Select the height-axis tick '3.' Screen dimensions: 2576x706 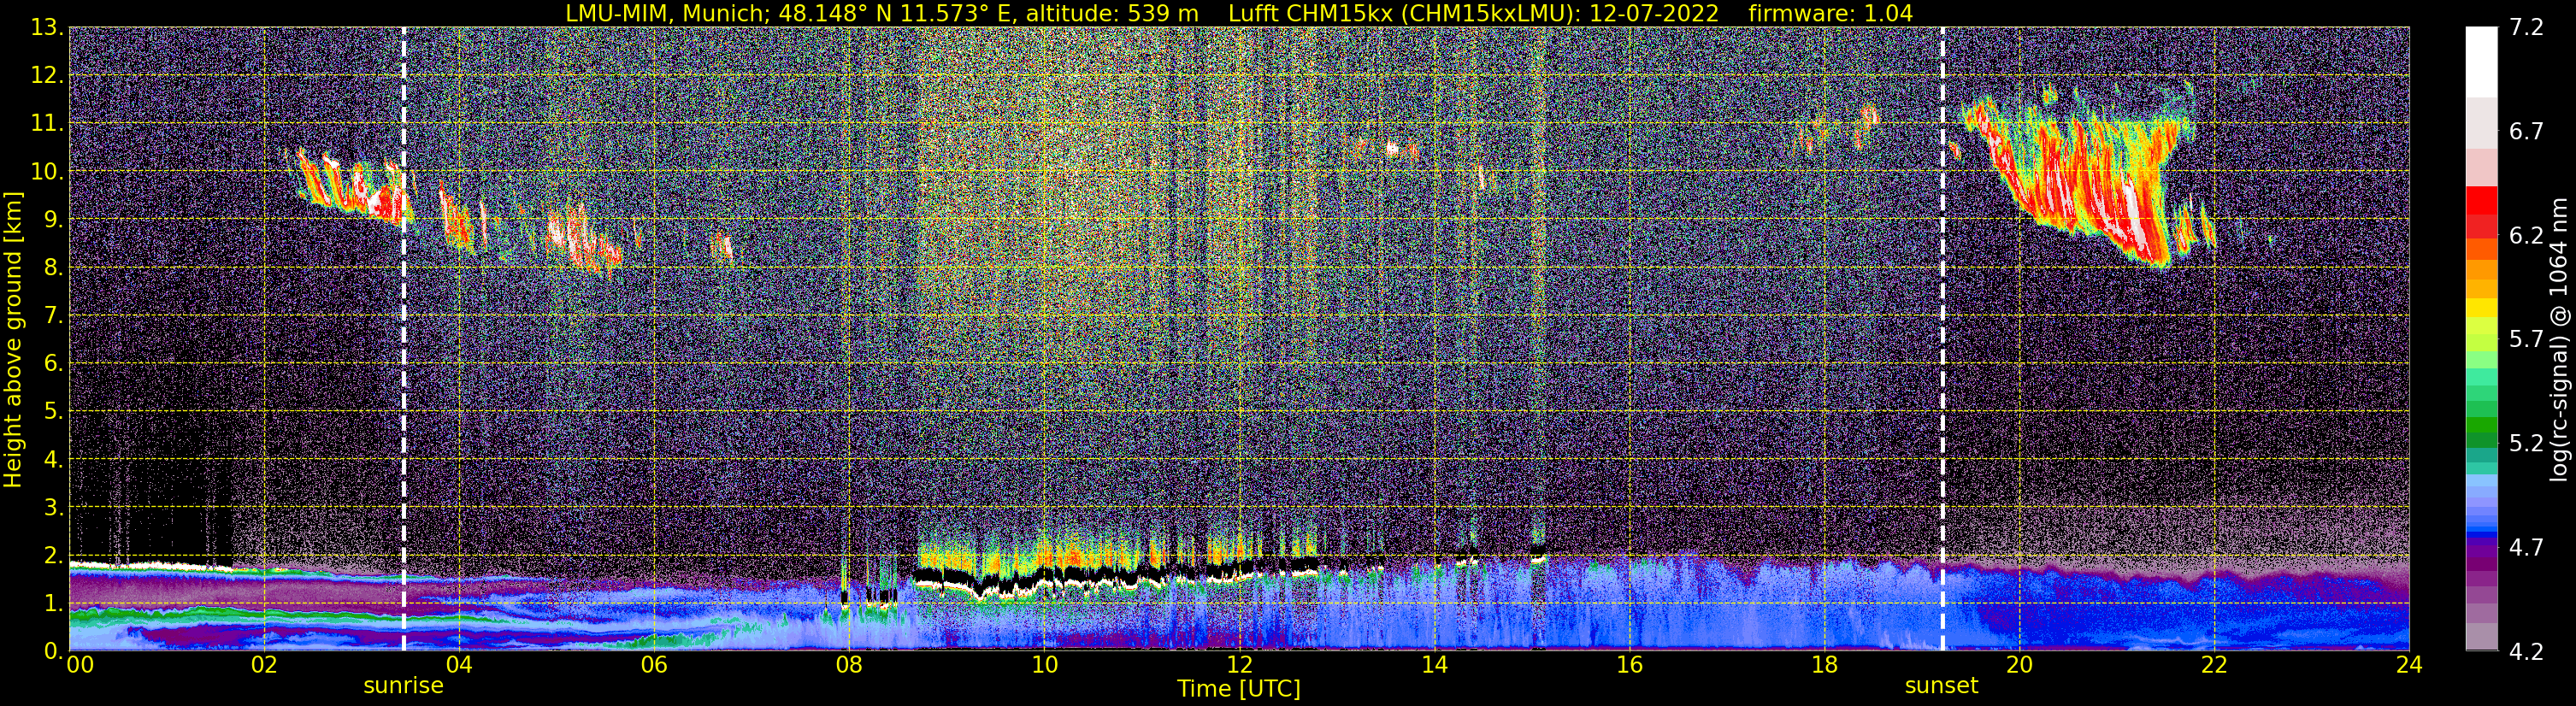coord(53,507)
